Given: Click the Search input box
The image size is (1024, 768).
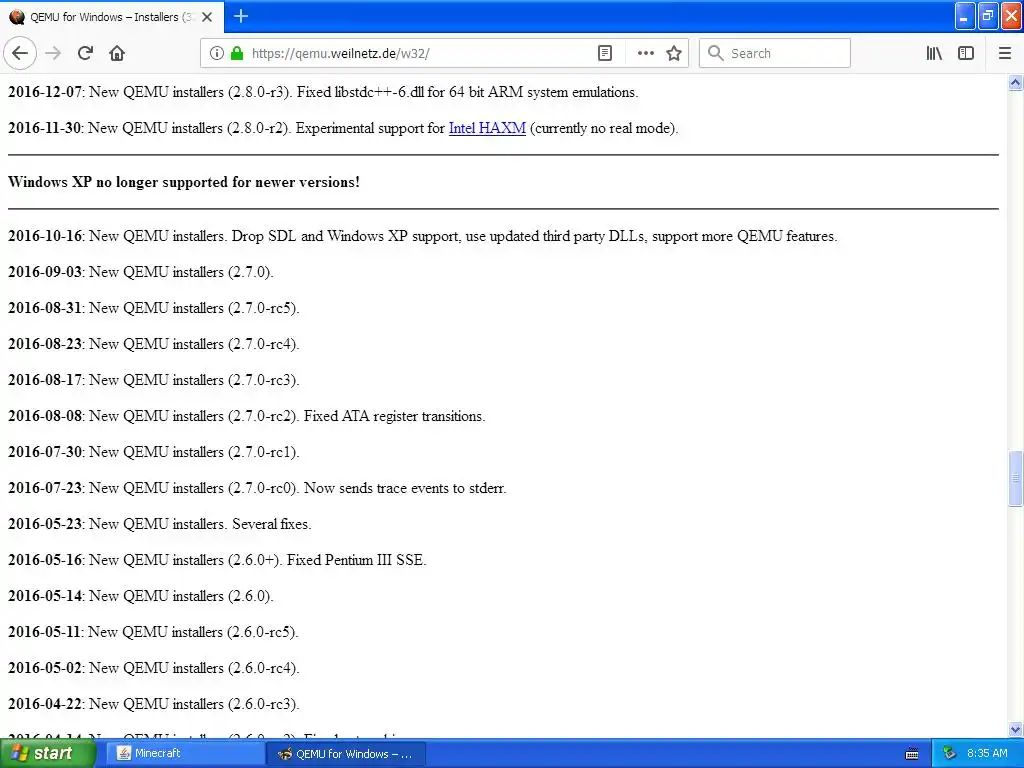Looking at the screenshot, I should point(775,53).
